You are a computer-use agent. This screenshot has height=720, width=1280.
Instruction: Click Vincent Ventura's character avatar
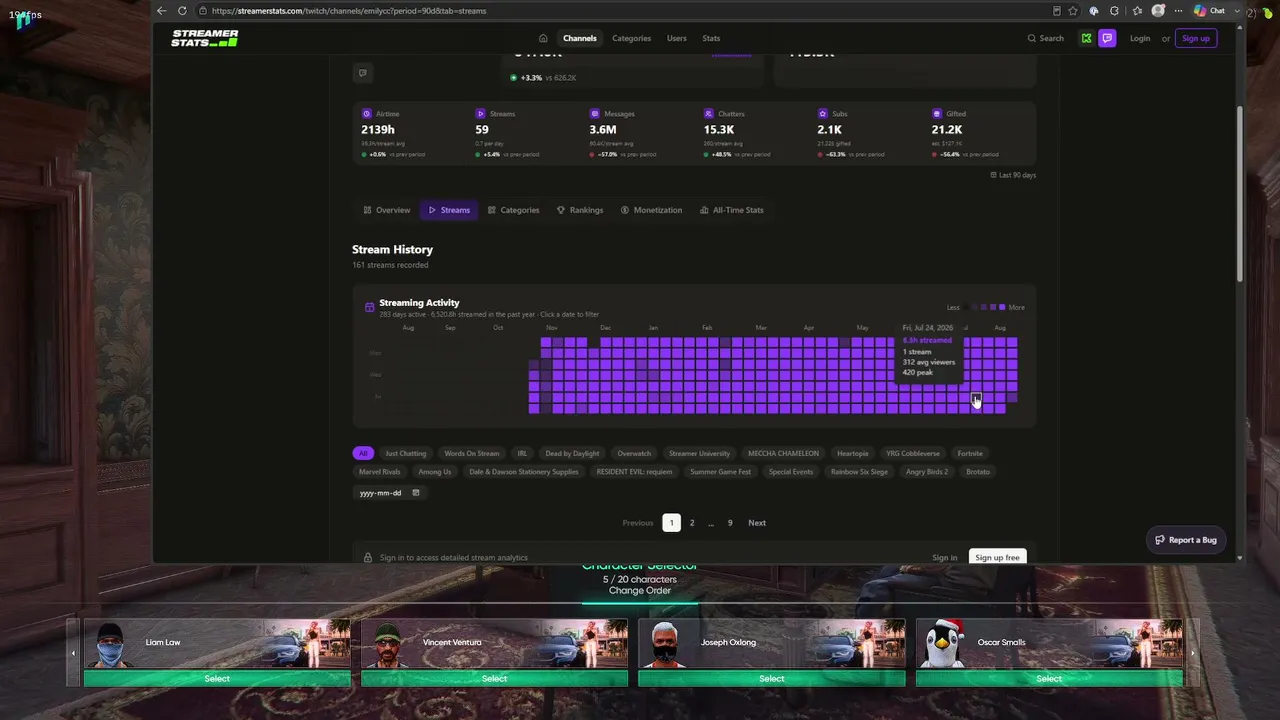[x=387, y=645]
